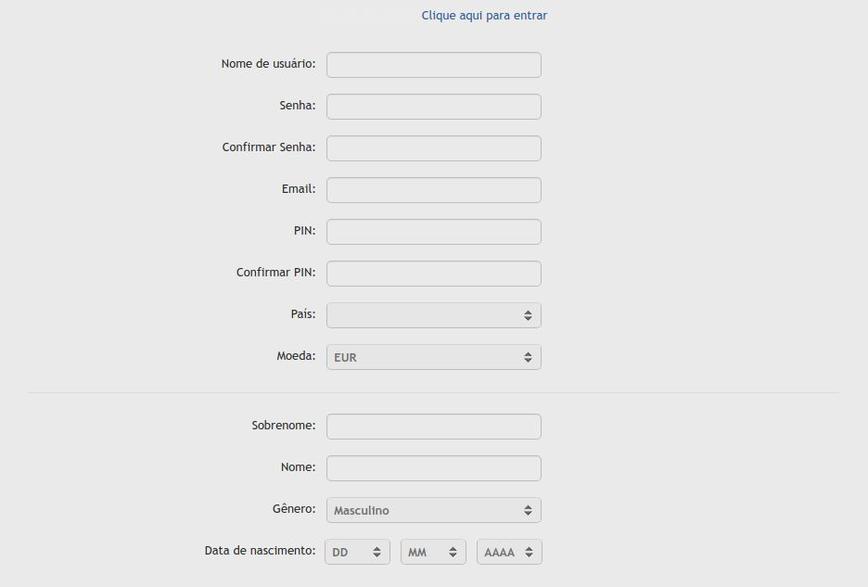
Task: Click the AAAA dropdown arrow icon
Action: pyautogui.click(x=527, y=551)
